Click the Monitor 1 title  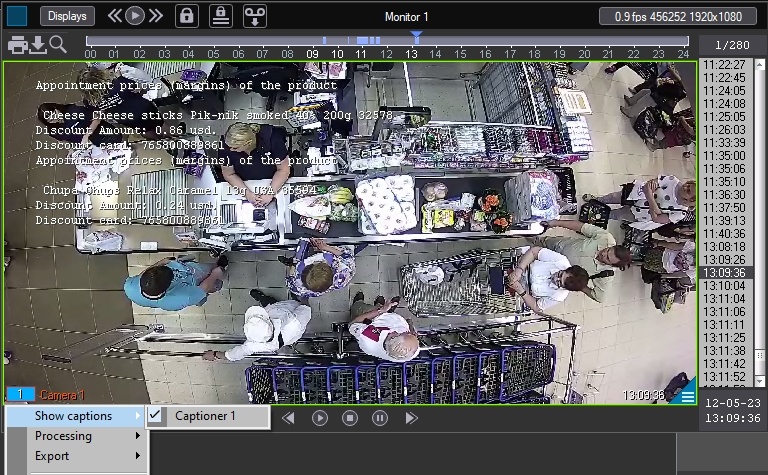(406, 17)
